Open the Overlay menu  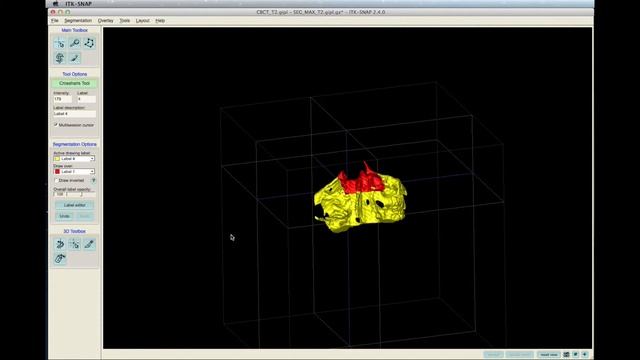[x=105, y=20]
